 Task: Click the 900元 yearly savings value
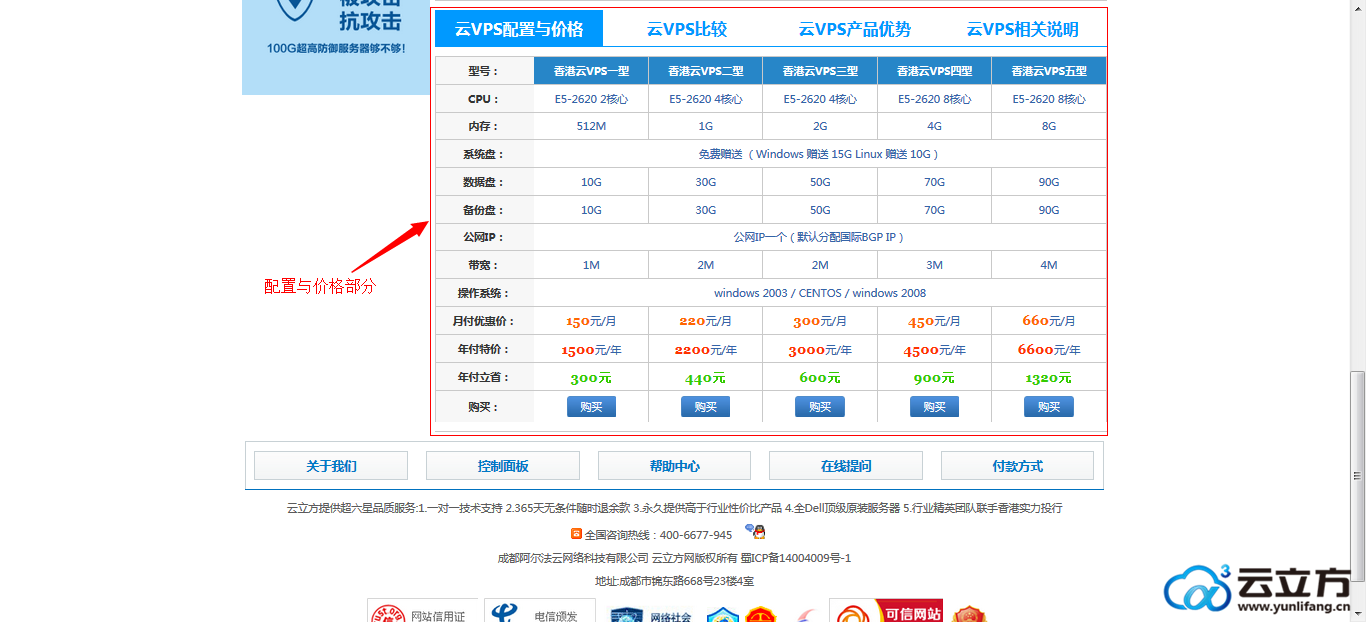(x=934, y=378)
